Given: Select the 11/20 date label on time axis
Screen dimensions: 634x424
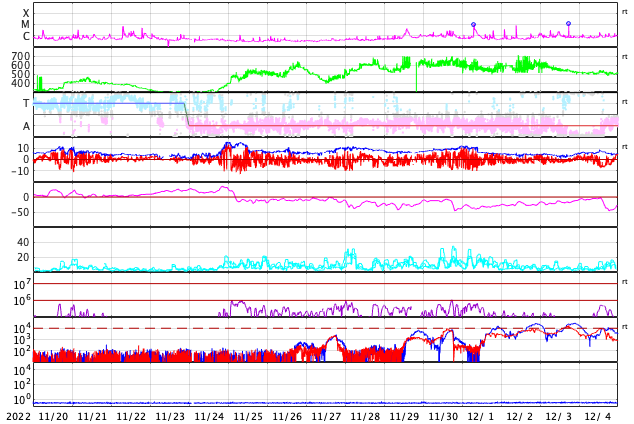Looking at the screenshot, I should click(53, 416).
